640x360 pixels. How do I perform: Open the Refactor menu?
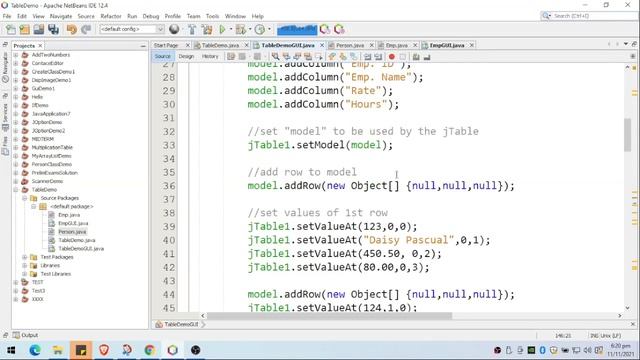[111, 16]
